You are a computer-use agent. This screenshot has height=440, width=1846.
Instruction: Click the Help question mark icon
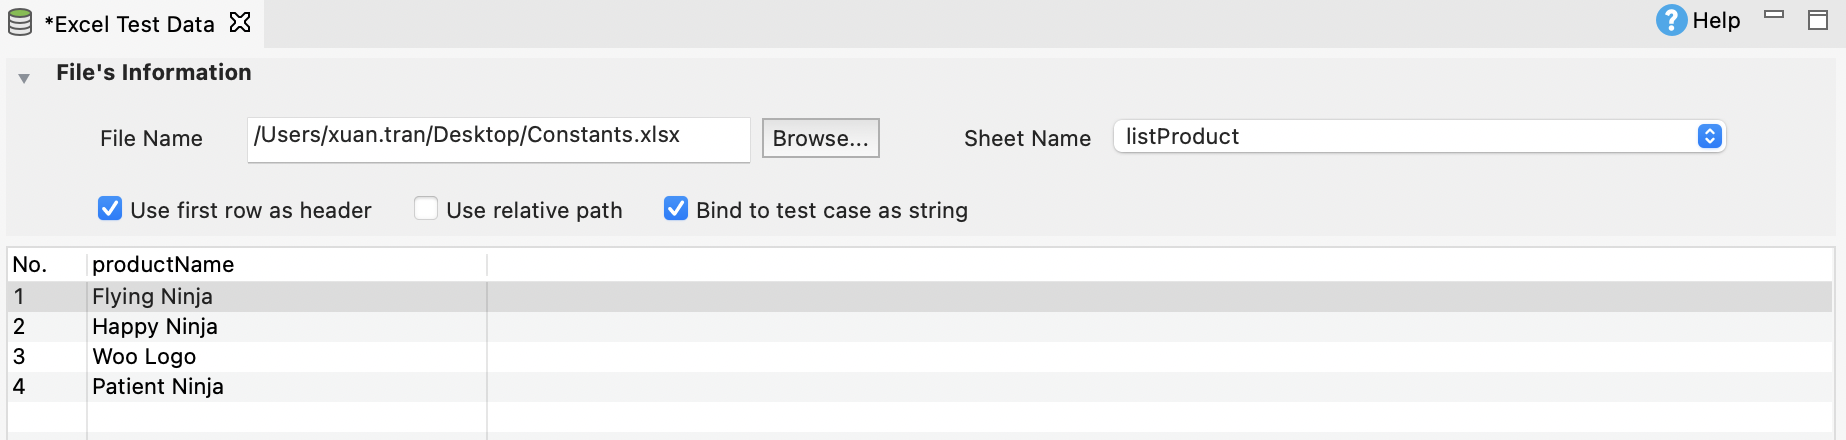[x=1670, y=20]
